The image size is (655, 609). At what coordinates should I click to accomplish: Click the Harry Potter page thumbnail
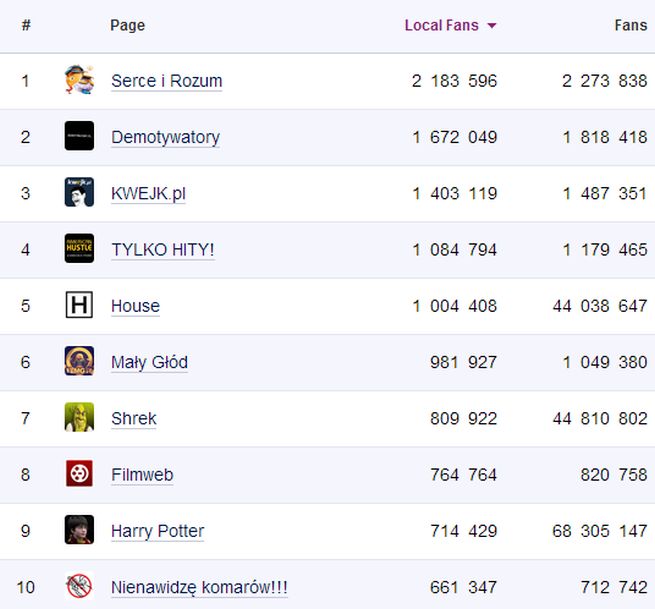79,530
